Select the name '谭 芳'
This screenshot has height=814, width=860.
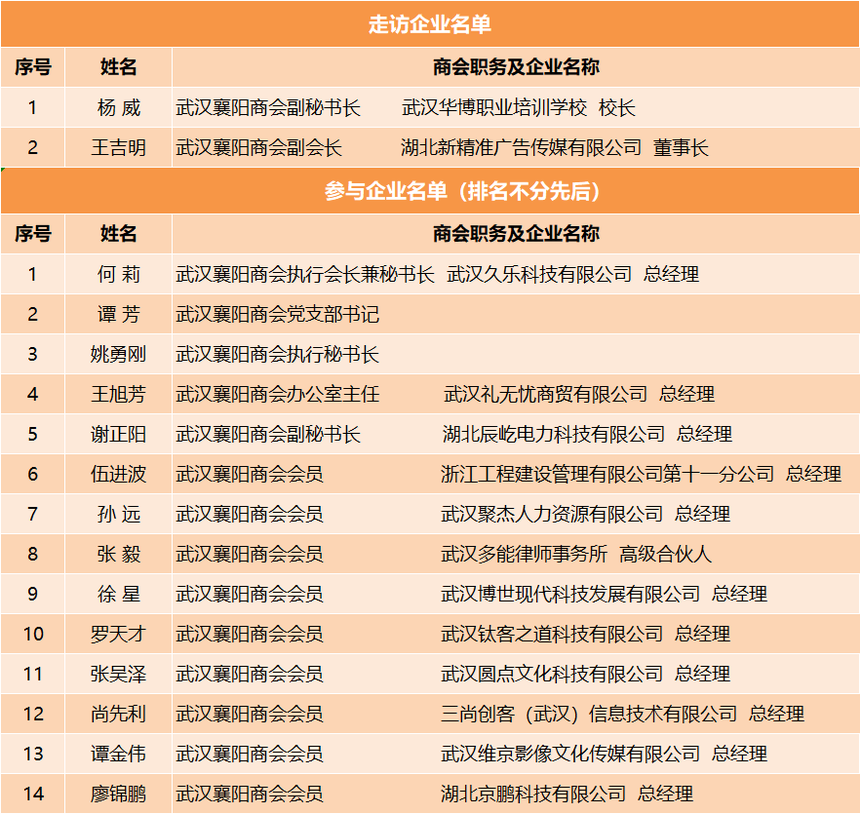point(118,314)
